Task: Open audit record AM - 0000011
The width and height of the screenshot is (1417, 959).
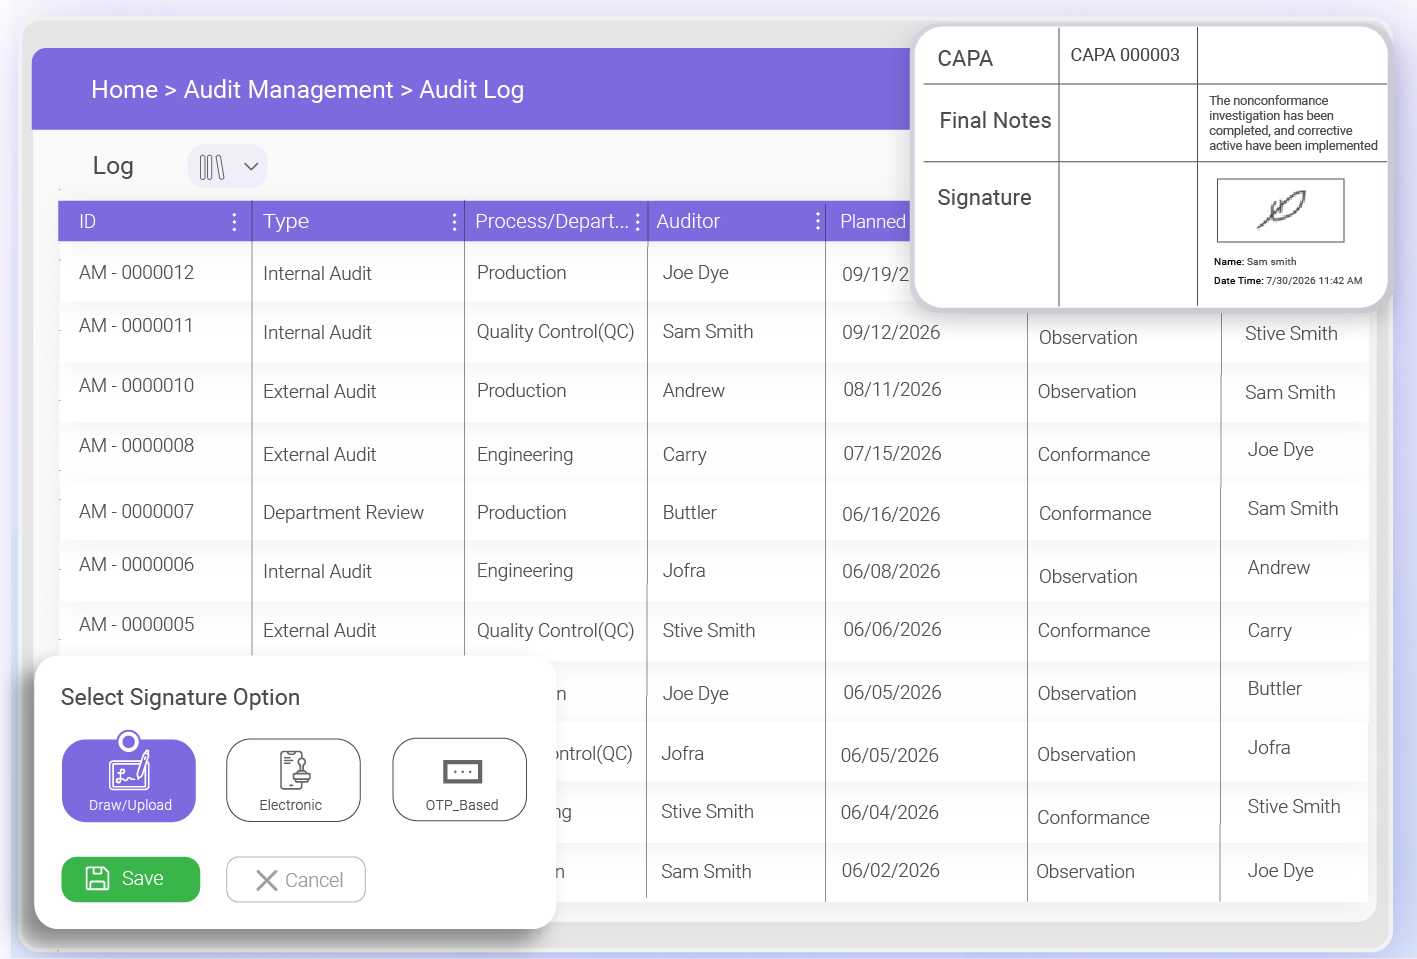Action: [136, 326]
